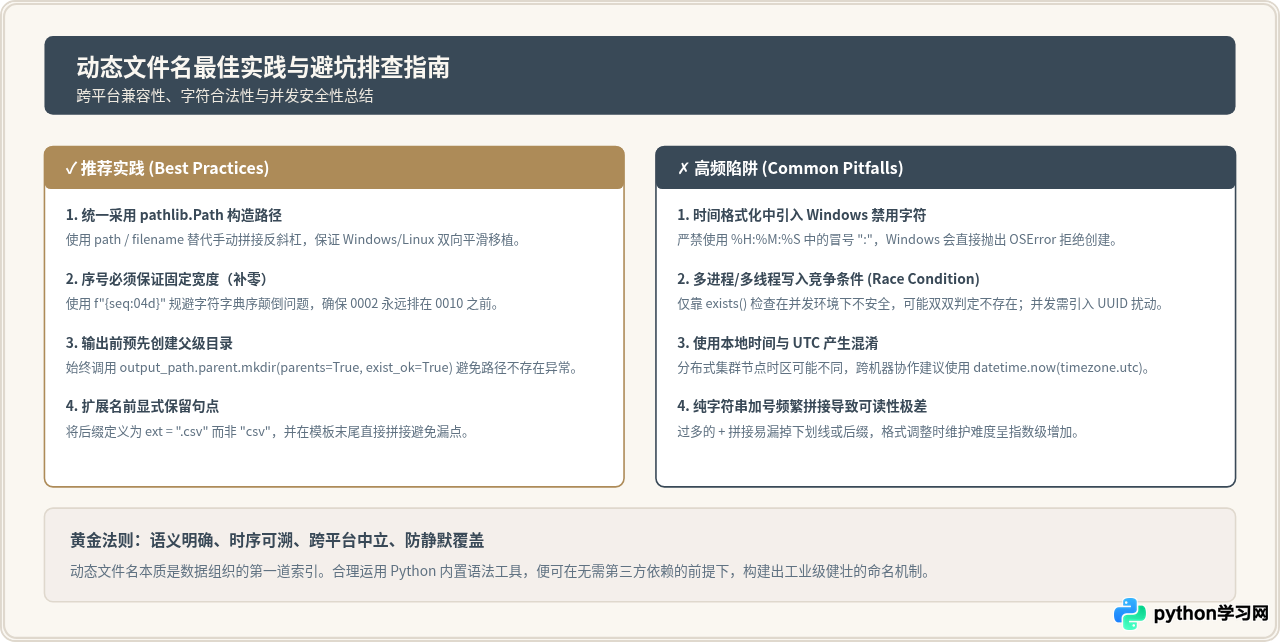This screenshot has width=1280, height=642.
Task: Click the "python学习网" watermark text
Action: click(1211, 614)
